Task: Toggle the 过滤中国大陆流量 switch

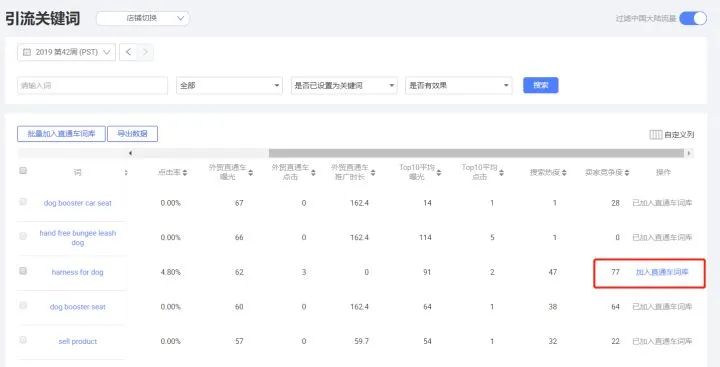Action: point(693,18)
